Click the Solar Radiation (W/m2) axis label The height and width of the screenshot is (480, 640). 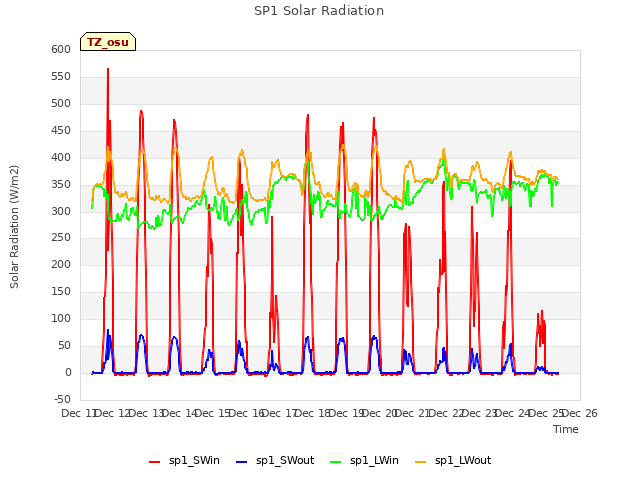[x=14, y=227]
